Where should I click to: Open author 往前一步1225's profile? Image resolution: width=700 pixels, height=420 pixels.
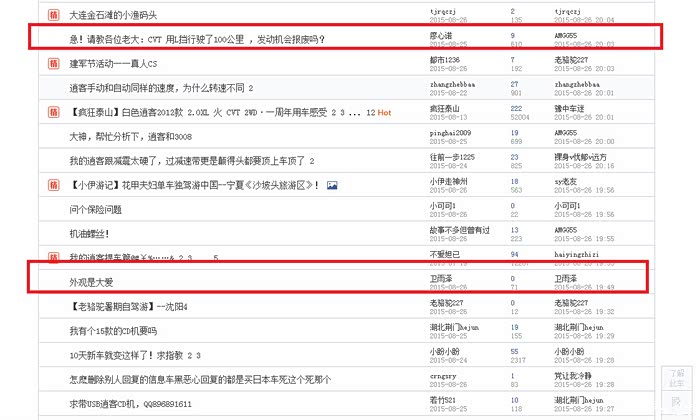tap(452, 157)
